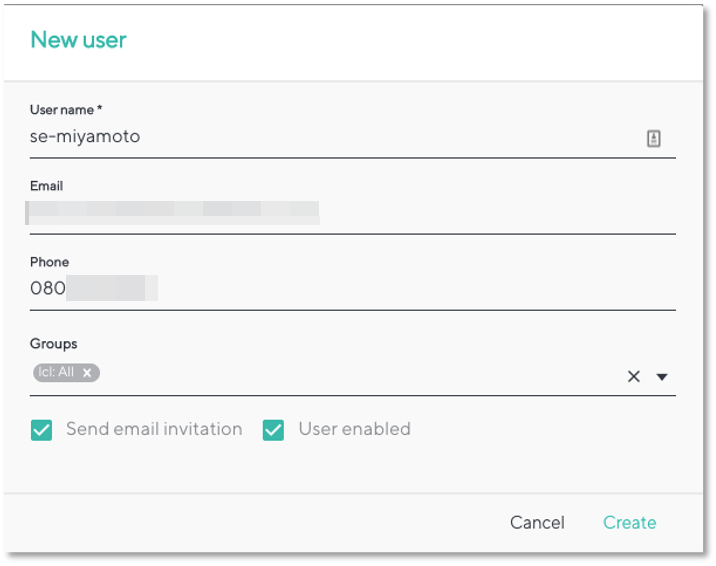
Task: Click the User name field label
Action: 66,110
